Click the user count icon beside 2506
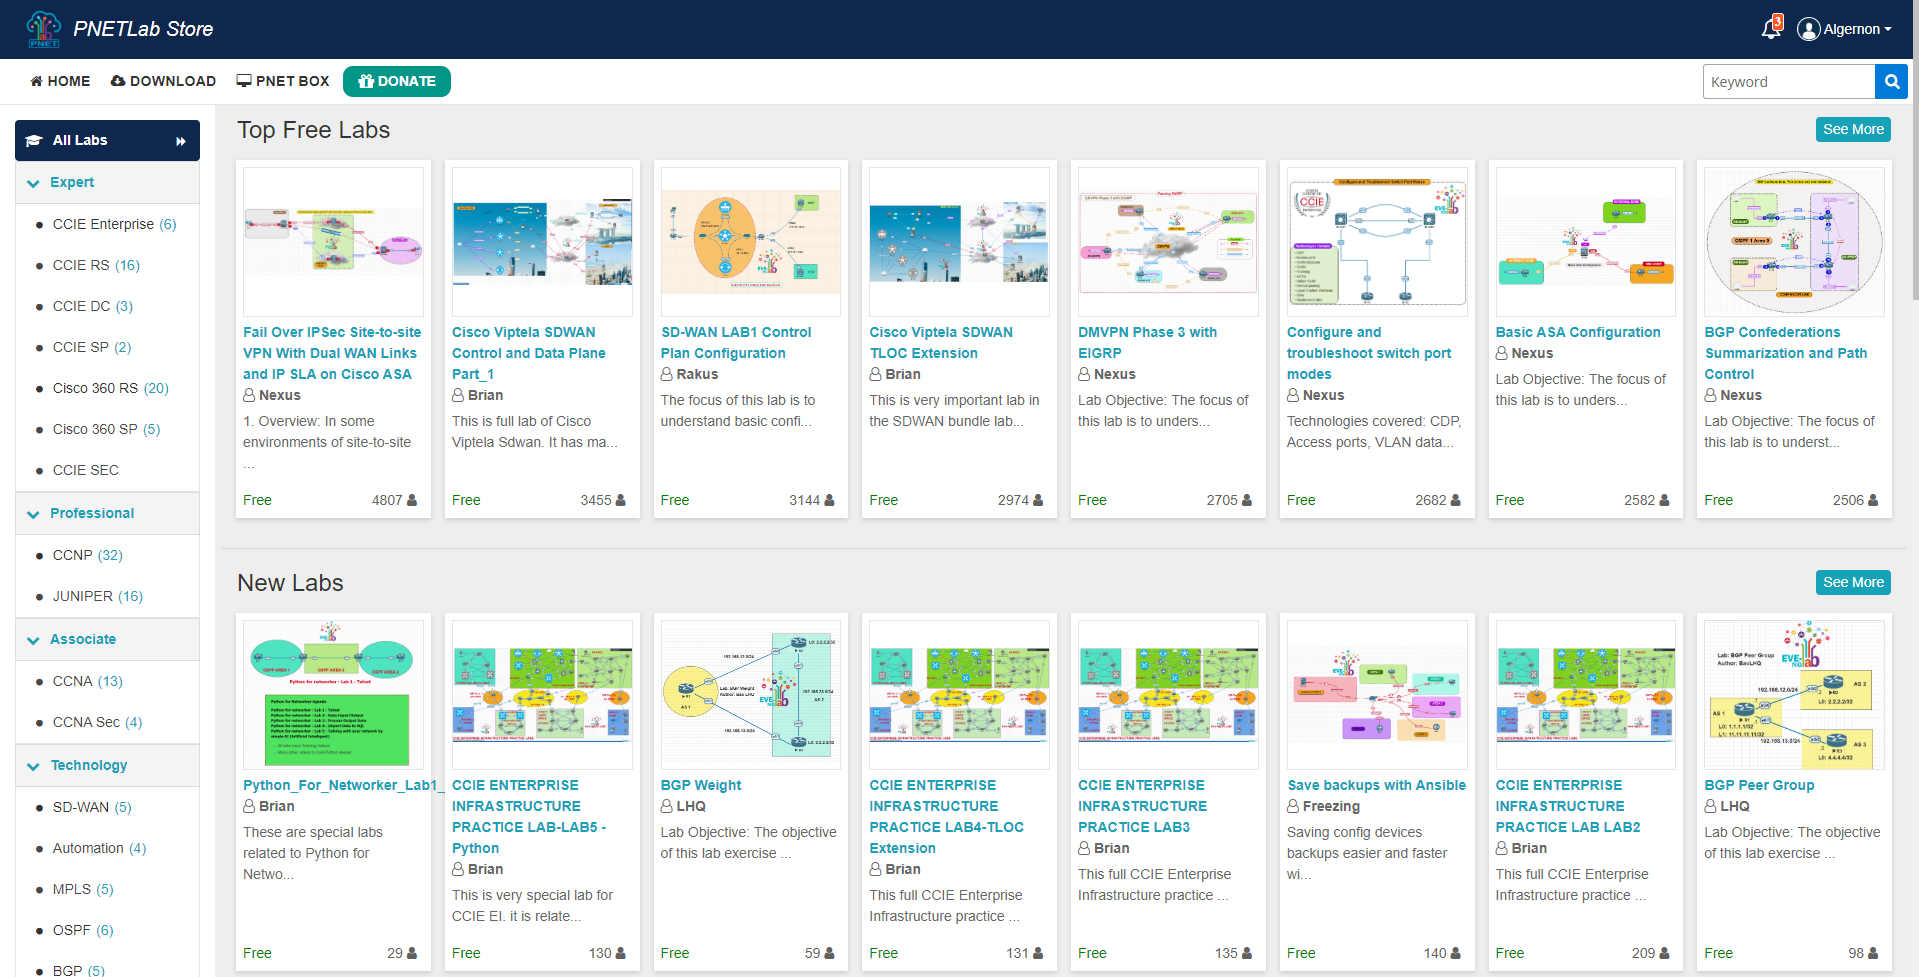The width and height of the screenshot is (1919, 977). 1873,500
